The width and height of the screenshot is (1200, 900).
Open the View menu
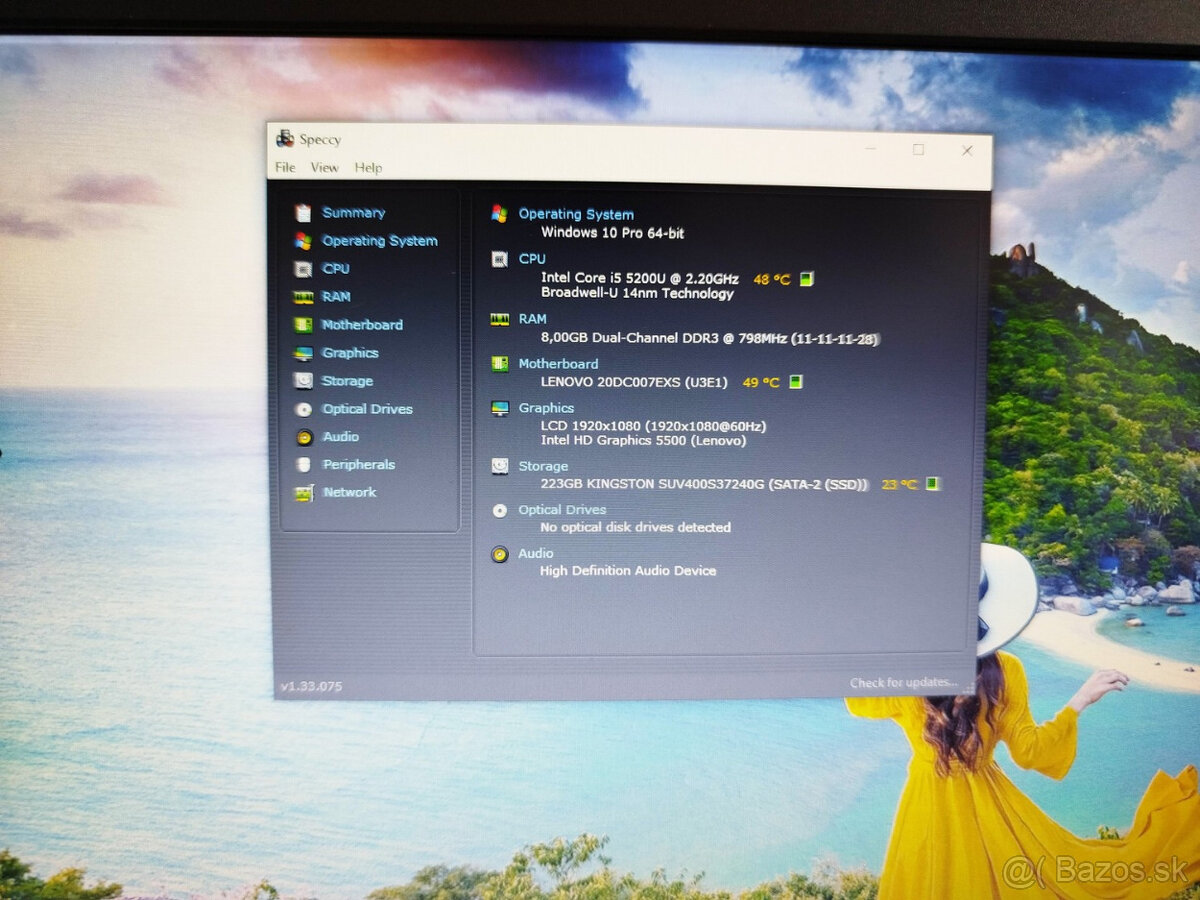click(324, 167)
